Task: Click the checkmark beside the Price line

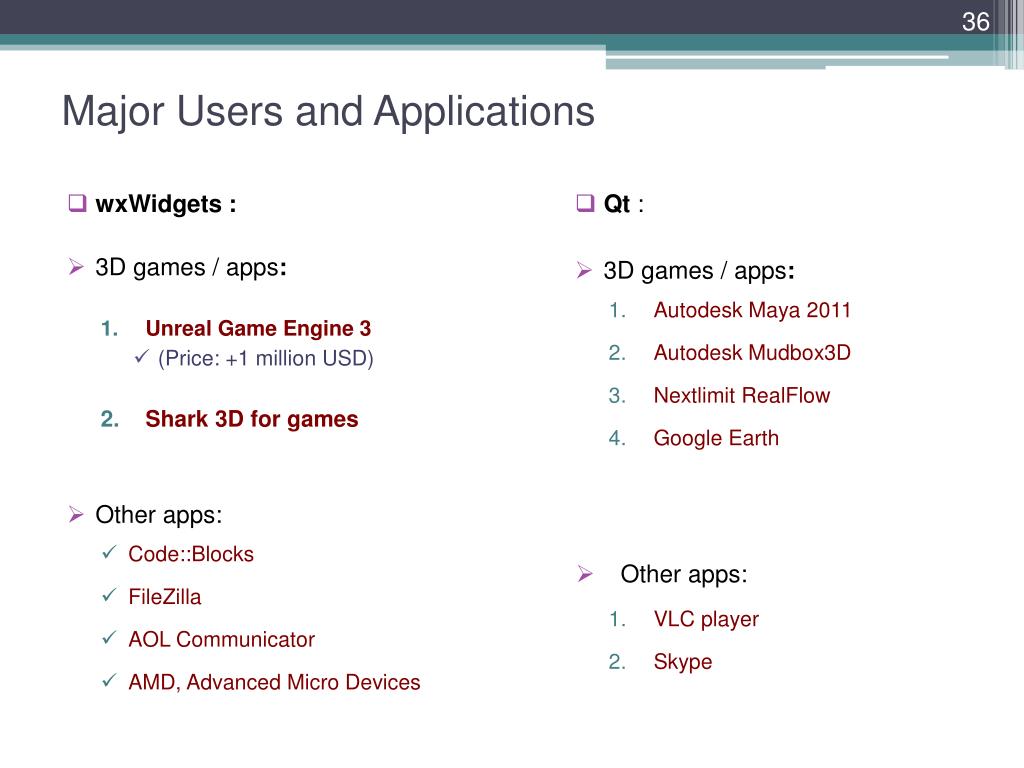Action: [141, 357]
